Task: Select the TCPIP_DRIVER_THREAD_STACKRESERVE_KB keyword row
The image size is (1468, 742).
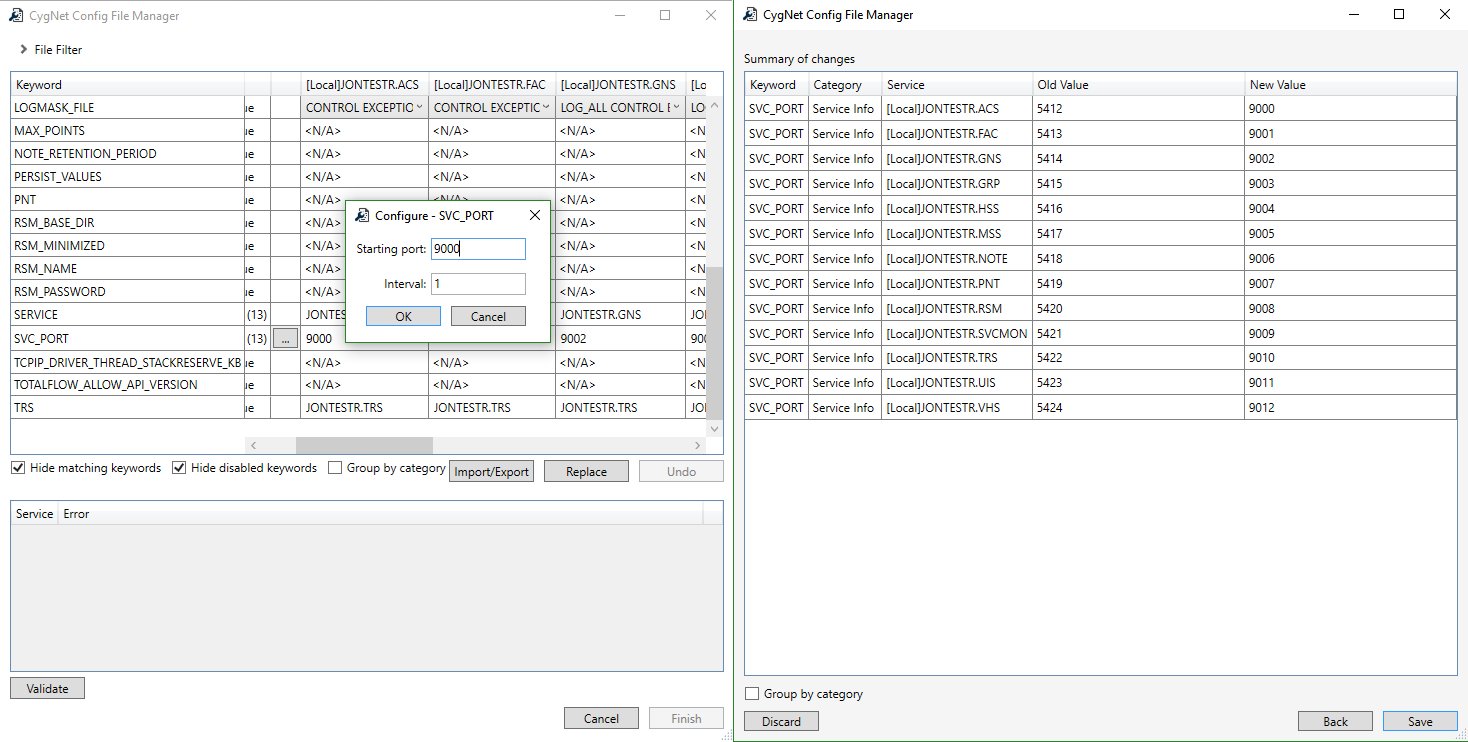Action: coord(127,362)
